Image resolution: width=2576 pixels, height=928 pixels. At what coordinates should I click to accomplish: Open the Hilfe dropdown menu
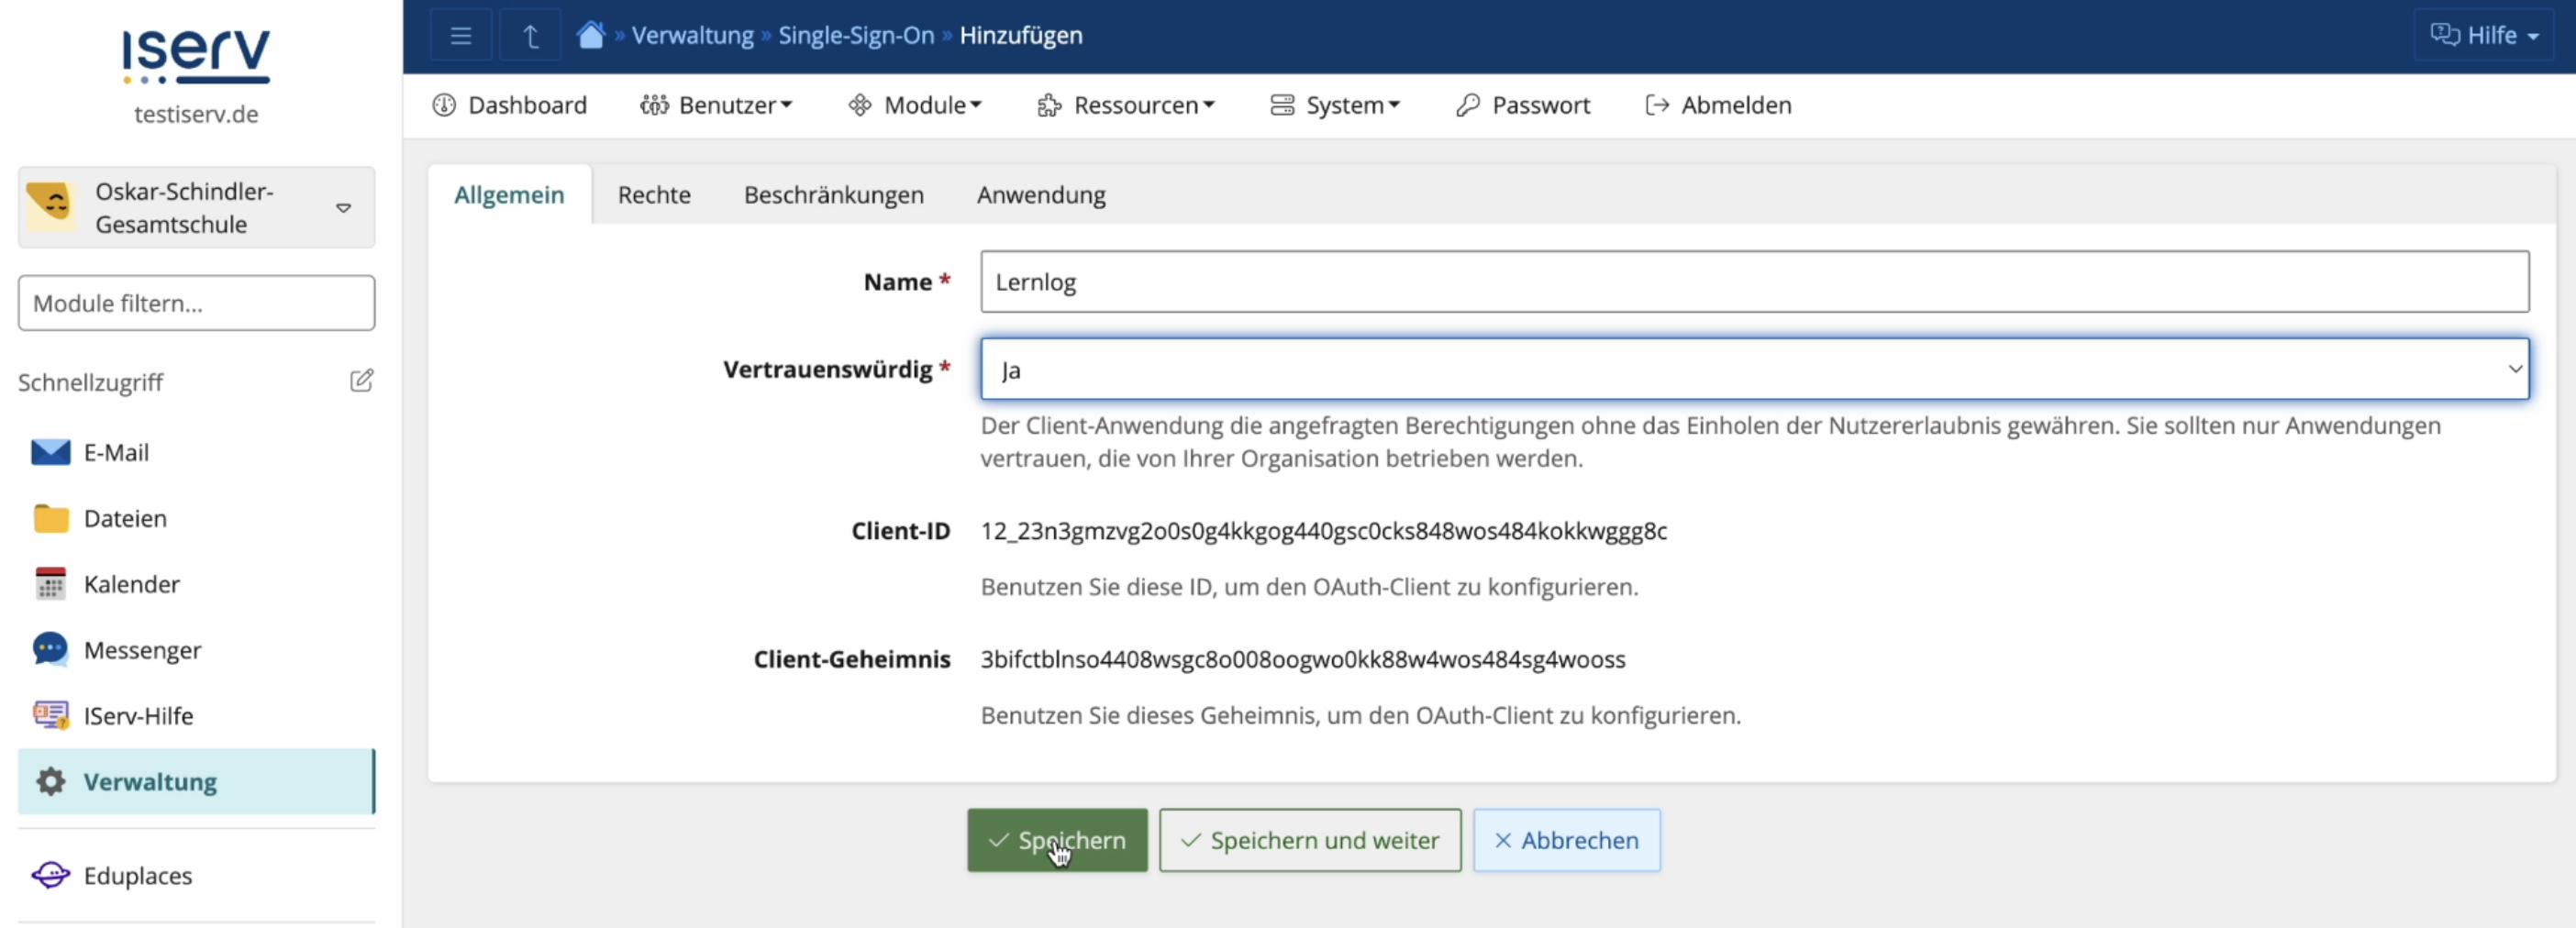tap(2484, 35)
